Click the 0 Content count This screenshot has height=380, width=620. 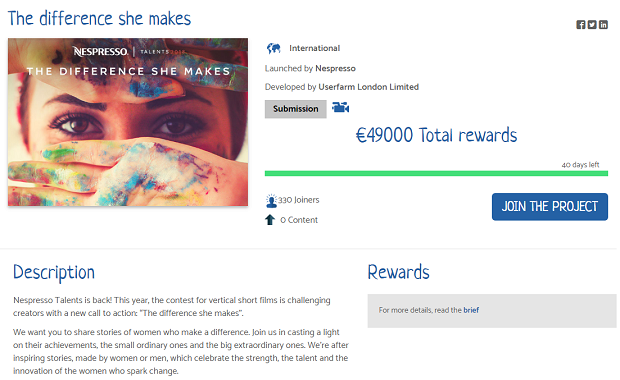pyautogui.click(x=299, y=220)
